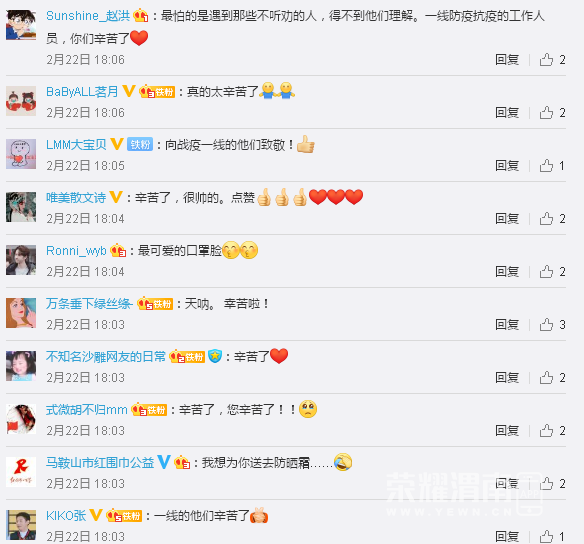584x544 pixels.
Task: Like KIKO张's comment with thumbs-up
Action: click(546, 537)
